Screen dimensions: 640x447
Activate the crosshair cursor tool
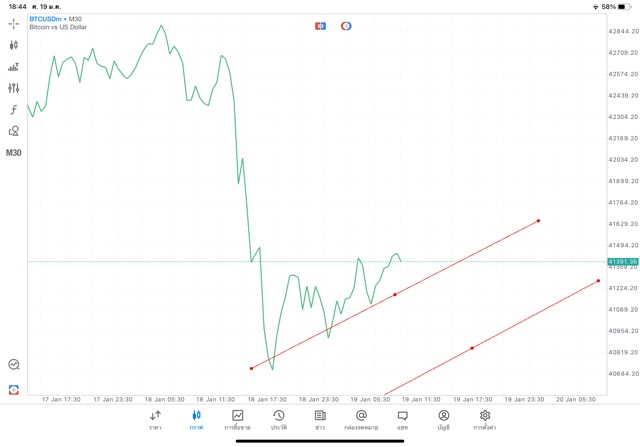coord(14,23)
